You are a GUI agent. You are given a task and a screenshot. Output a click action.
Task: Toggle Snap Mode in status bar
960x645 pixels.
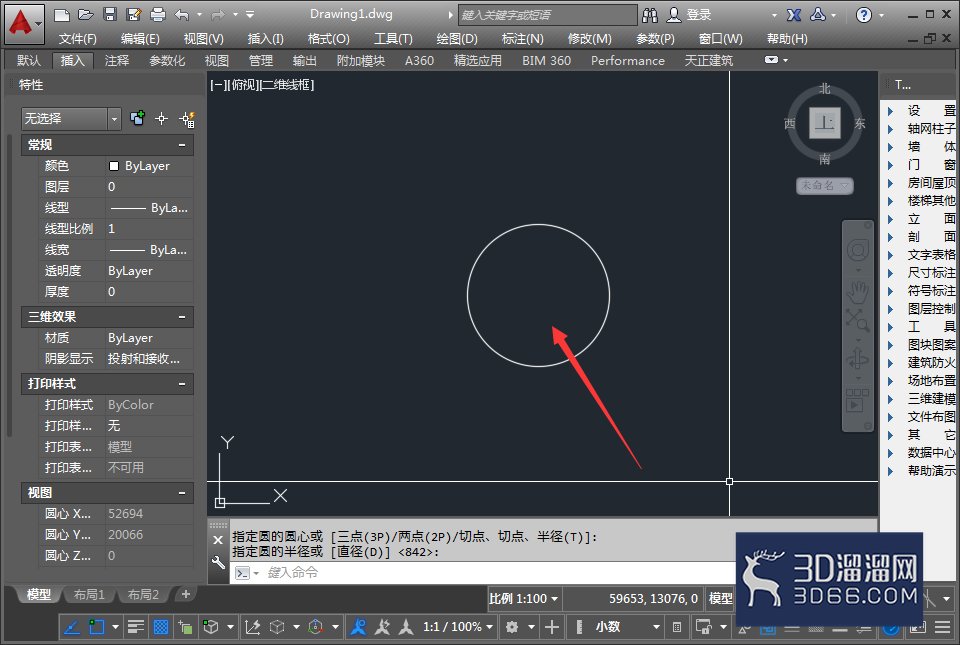(x=96, y=627)
